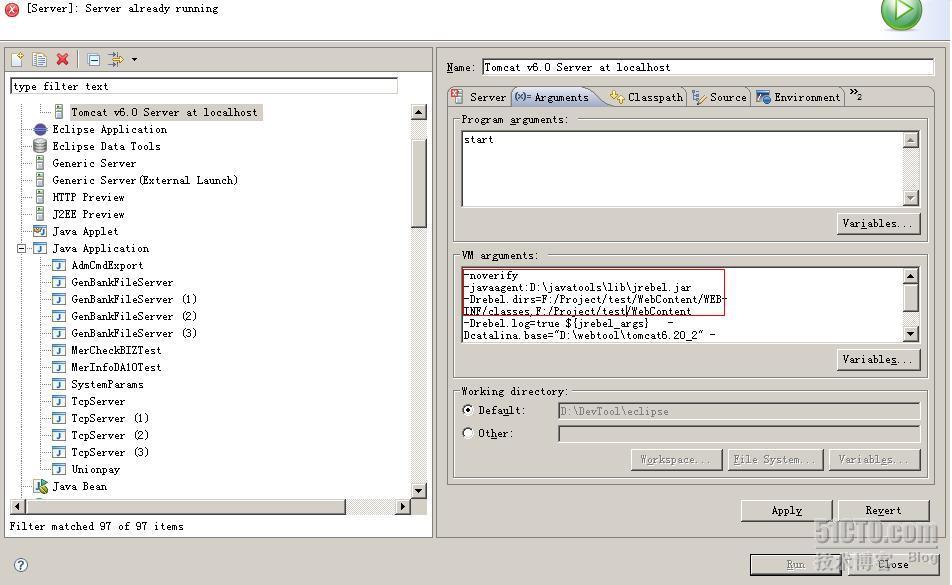
Task: Open the filter options dropdown arrow
Action: pos(134,59)
